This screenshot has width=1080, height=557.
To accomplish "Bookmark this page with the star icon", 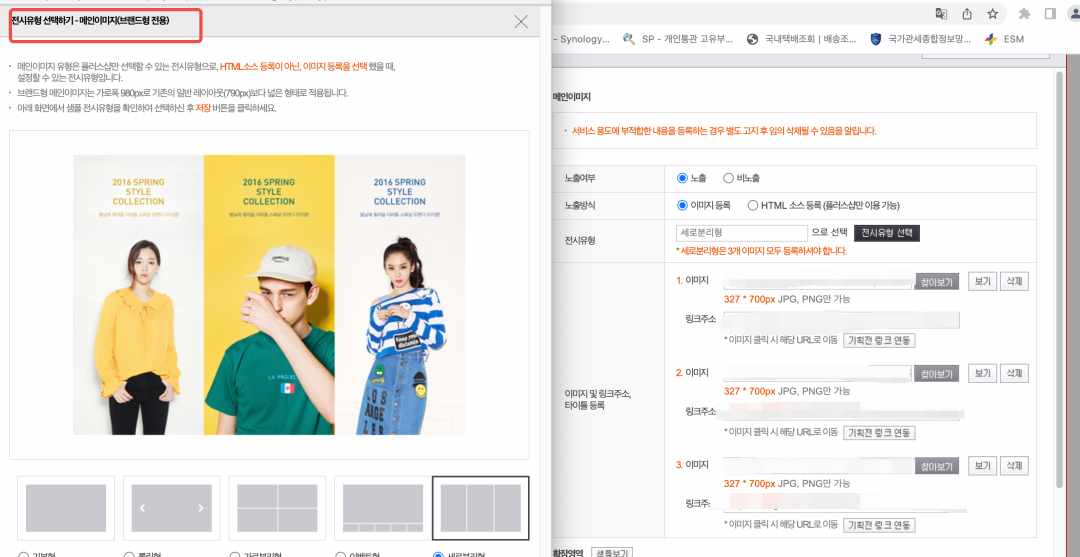I will [993, 14].
